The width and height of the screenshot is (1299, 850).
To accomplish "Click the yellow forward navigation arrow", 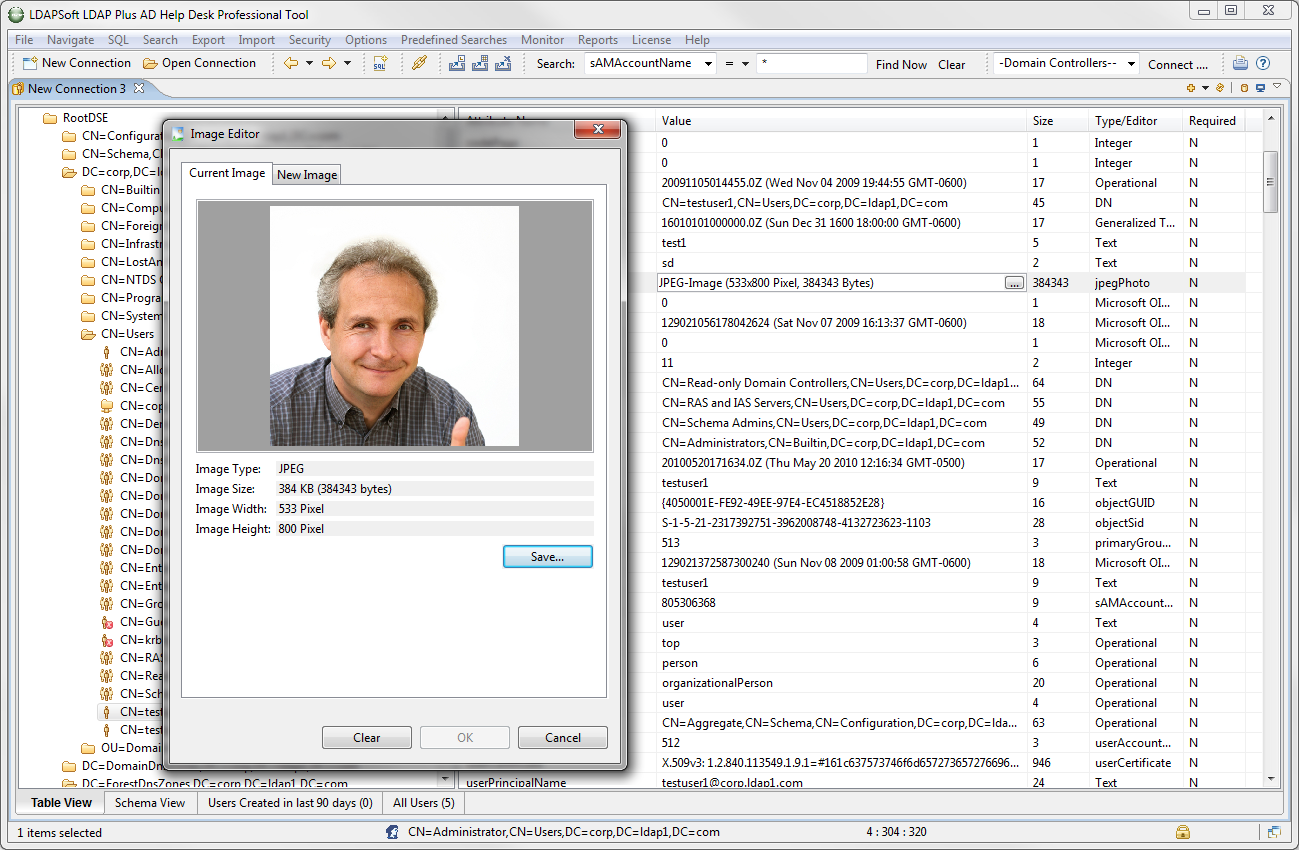I will 328,63.
